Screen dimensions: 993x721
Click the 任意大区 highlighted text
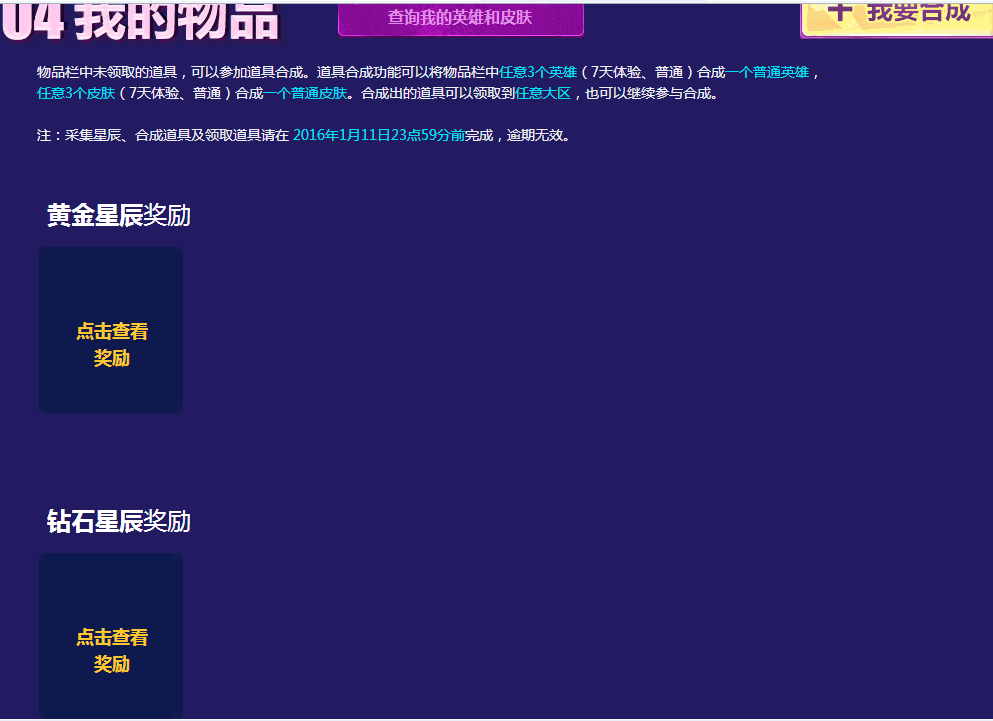click(x=543, y=93)
